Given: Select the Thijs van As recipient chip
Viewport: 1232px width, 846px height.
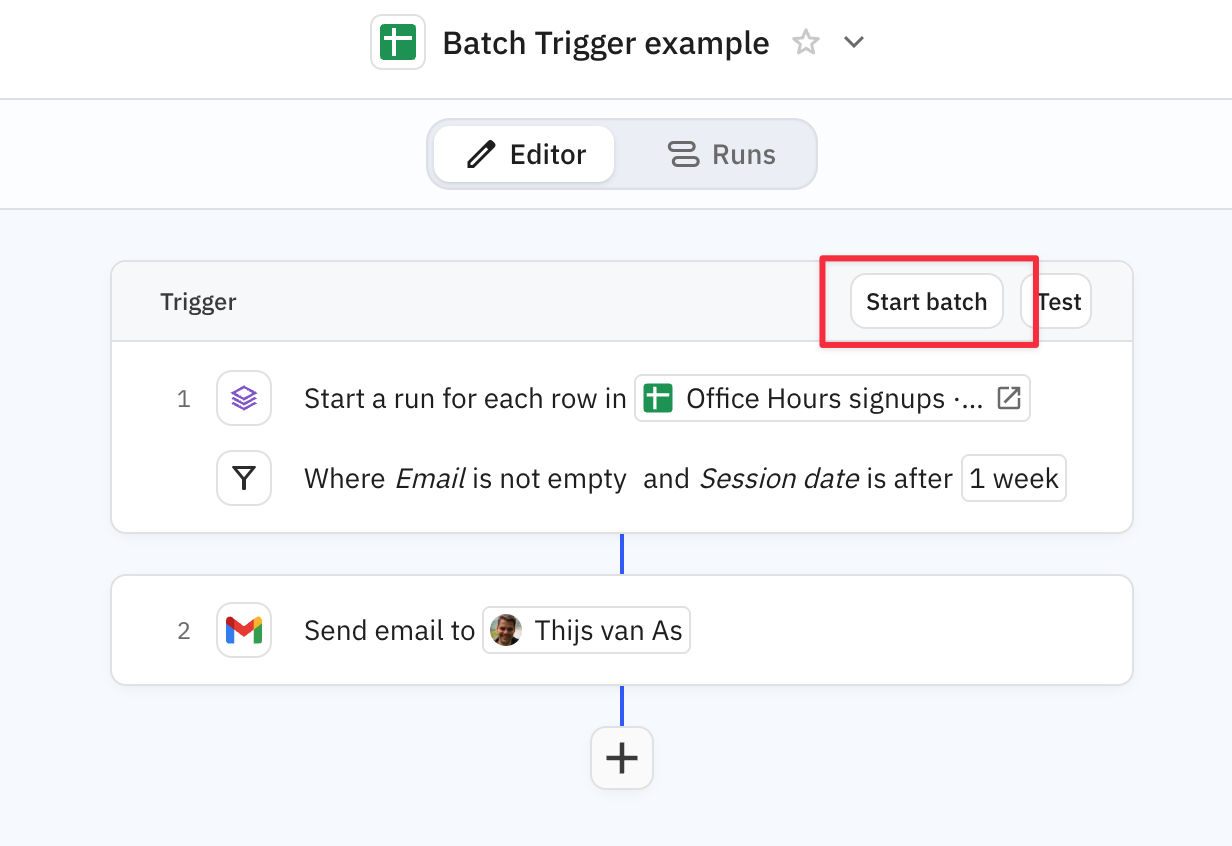Looking at the screenshot, I should pyautogui.click(x=586, y=631).
